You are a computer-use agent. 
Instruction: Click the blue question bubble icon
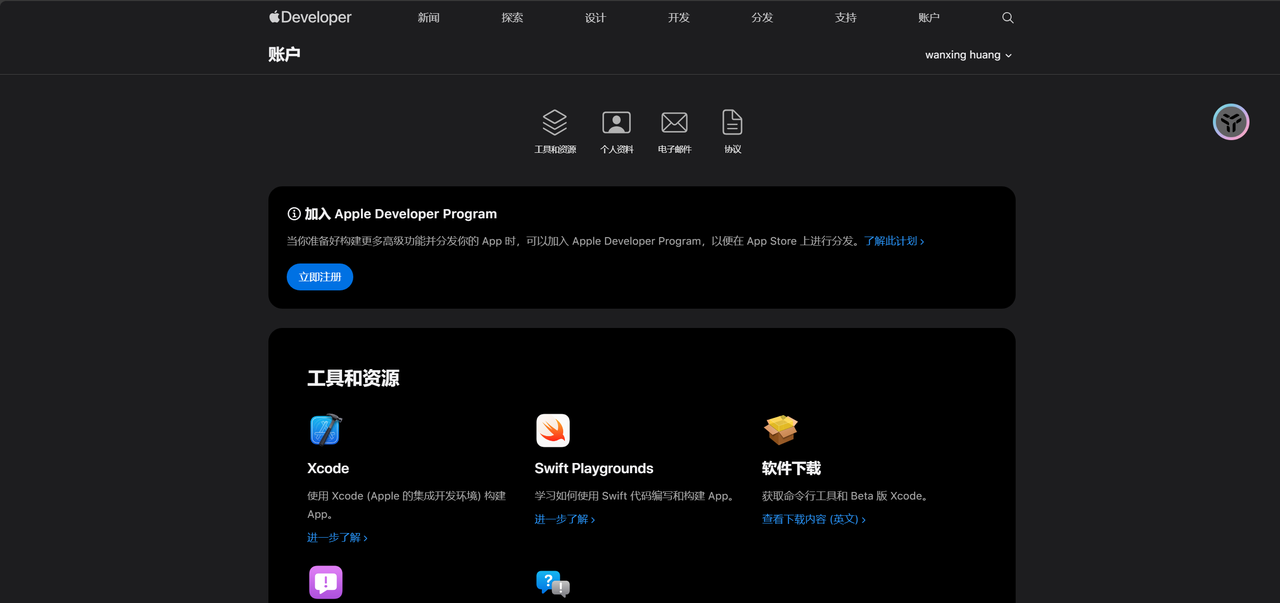(553, 583)
